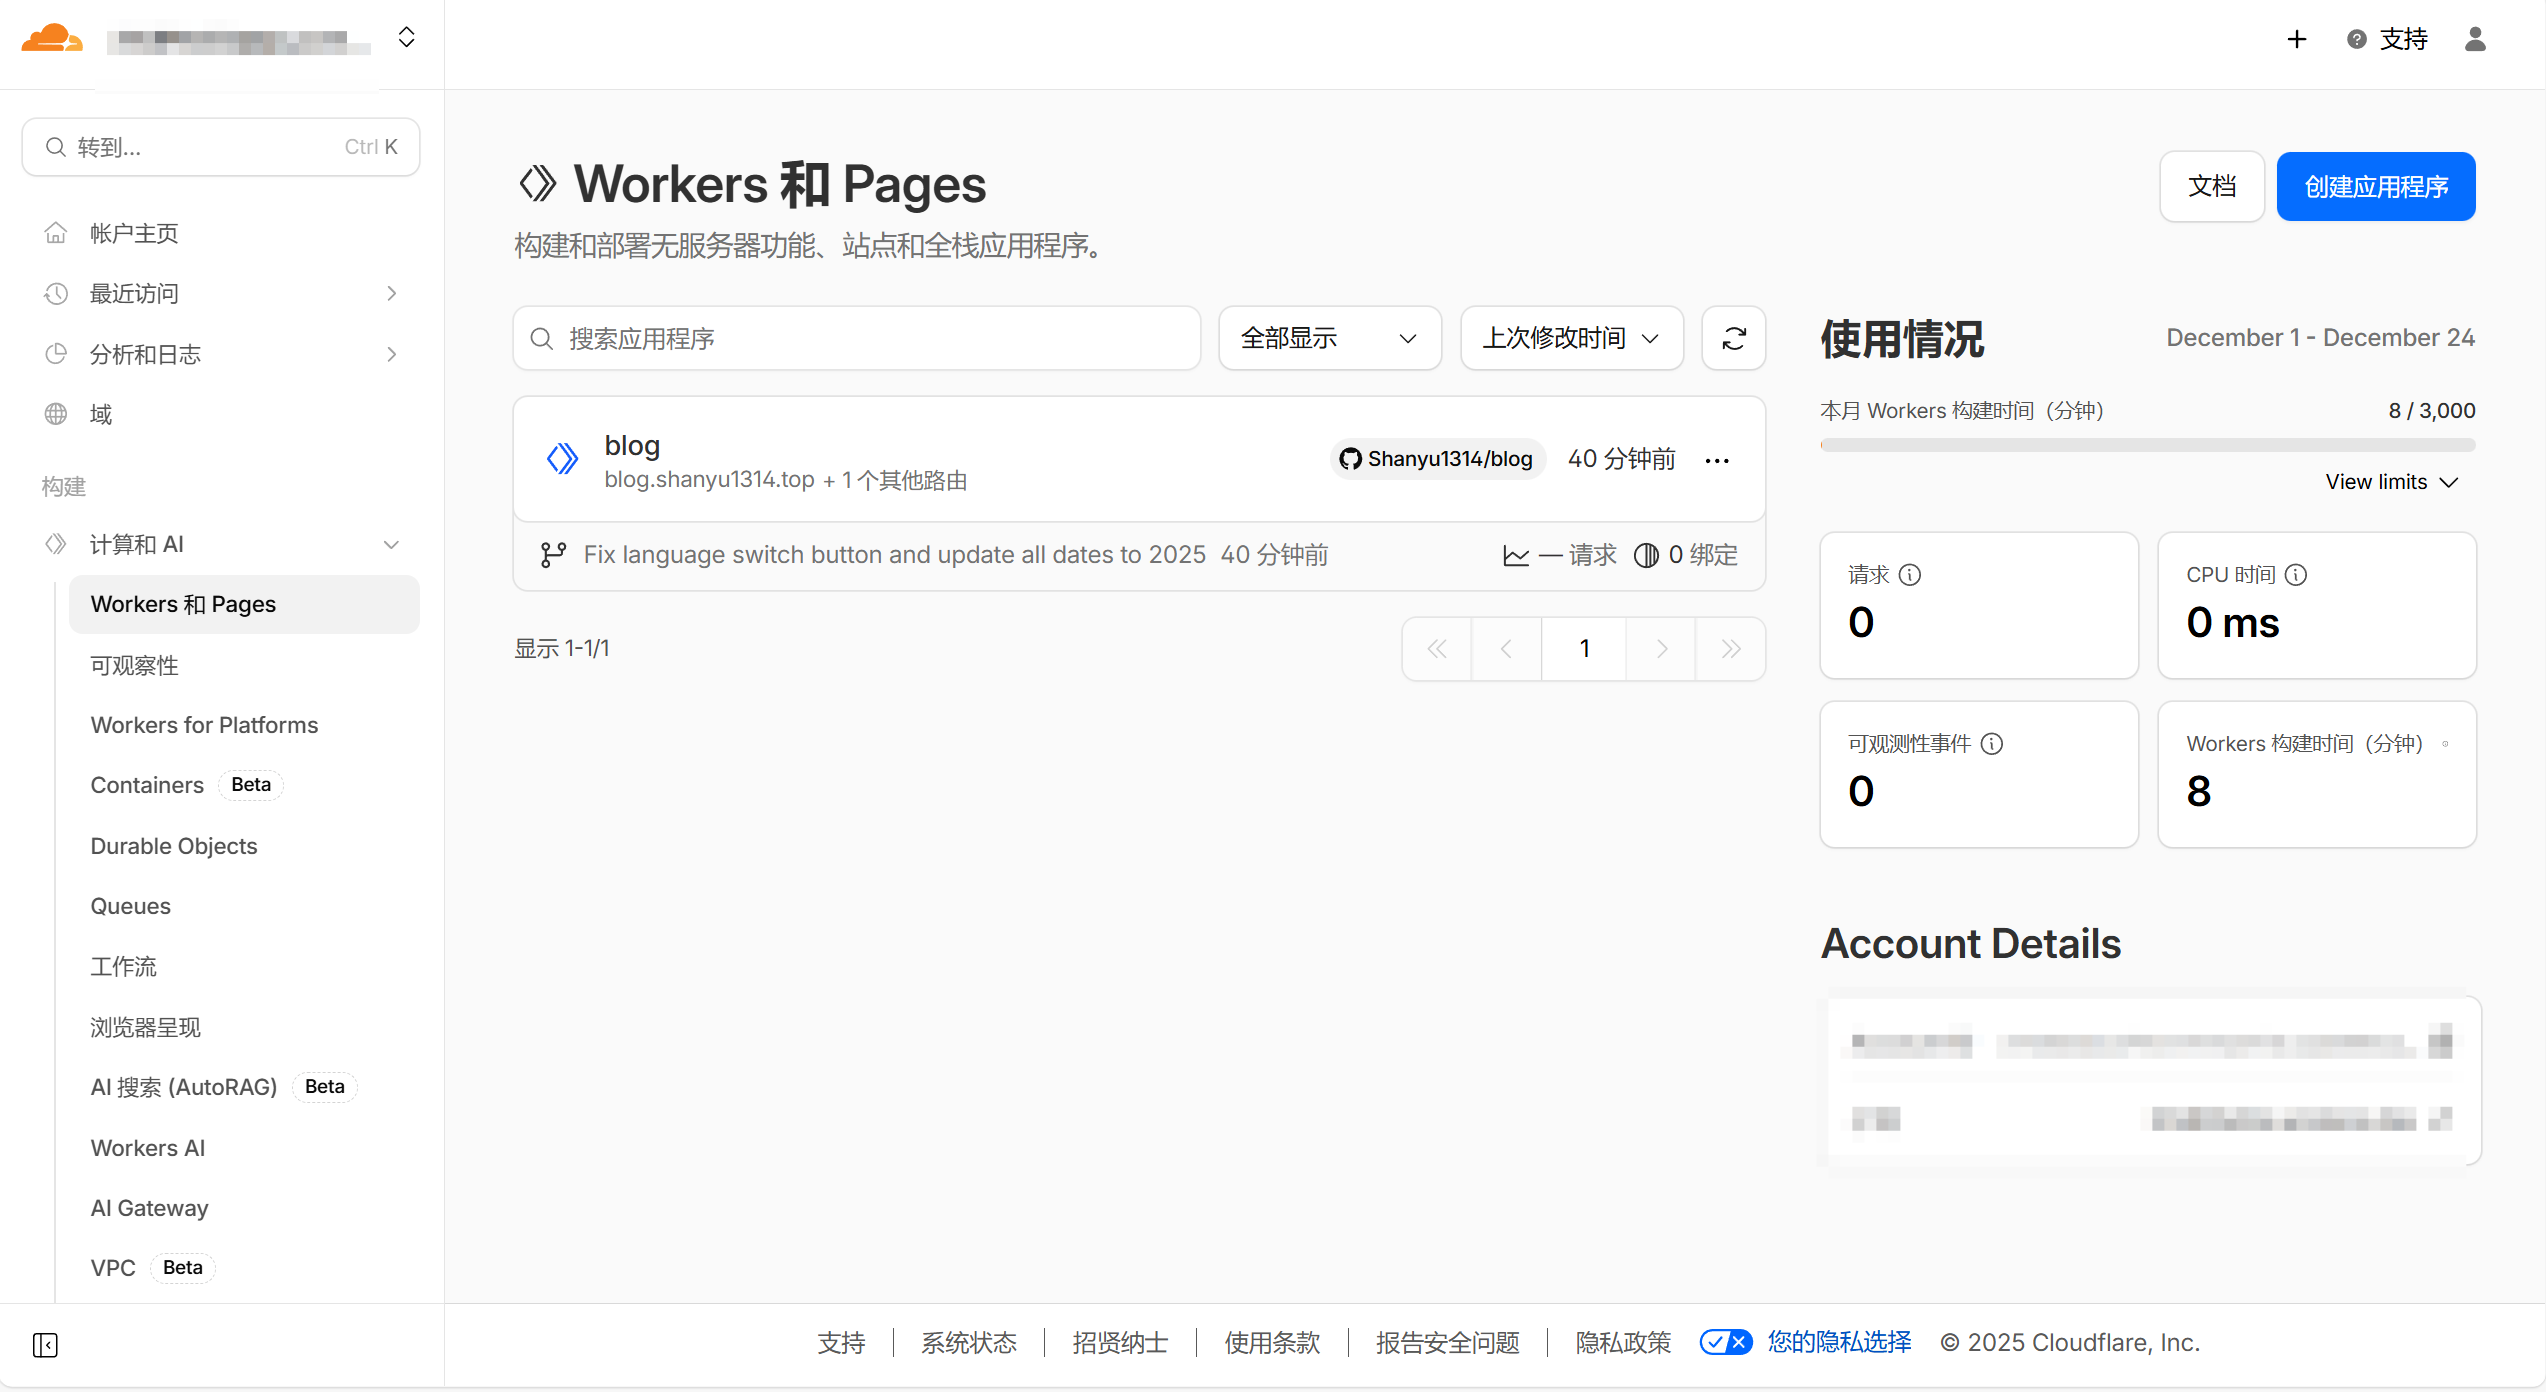Collapse the 计算和 AI section
Viewport: 2546px width, 1392px height.
pyautogui.click(x=391, y=544)
